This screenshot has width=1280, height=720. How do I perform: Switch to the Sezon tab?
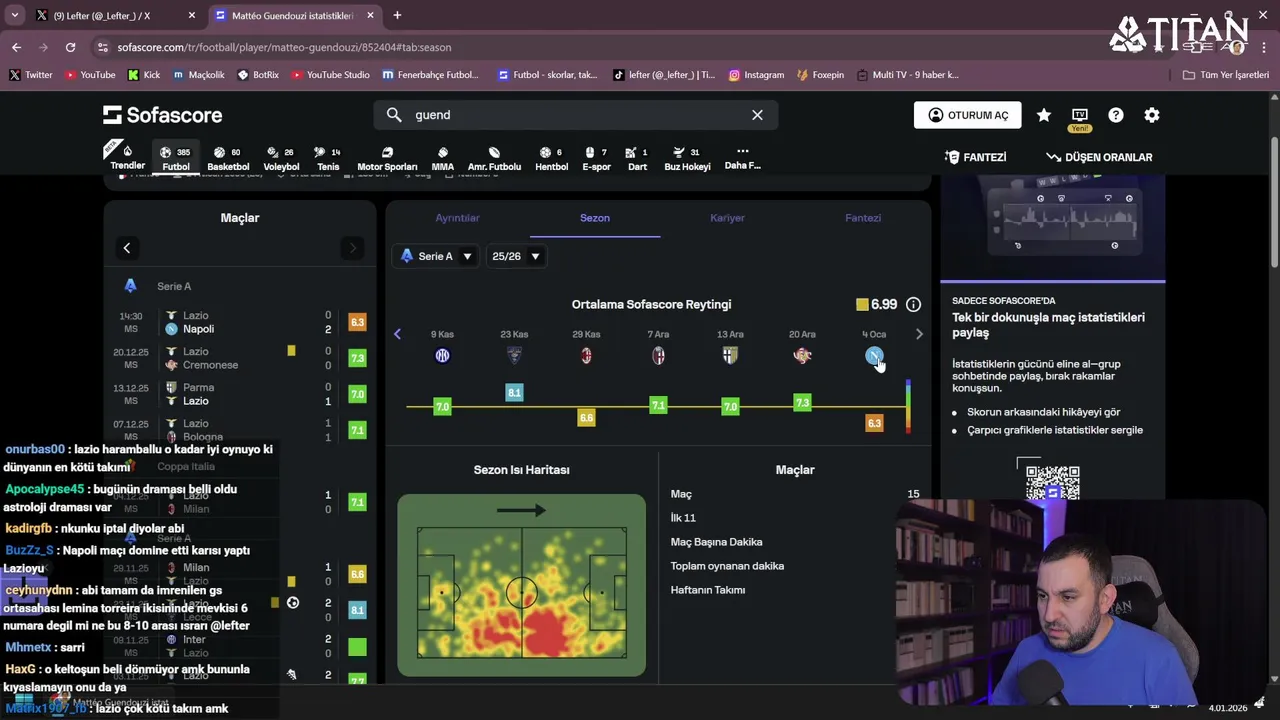(594, 218)
